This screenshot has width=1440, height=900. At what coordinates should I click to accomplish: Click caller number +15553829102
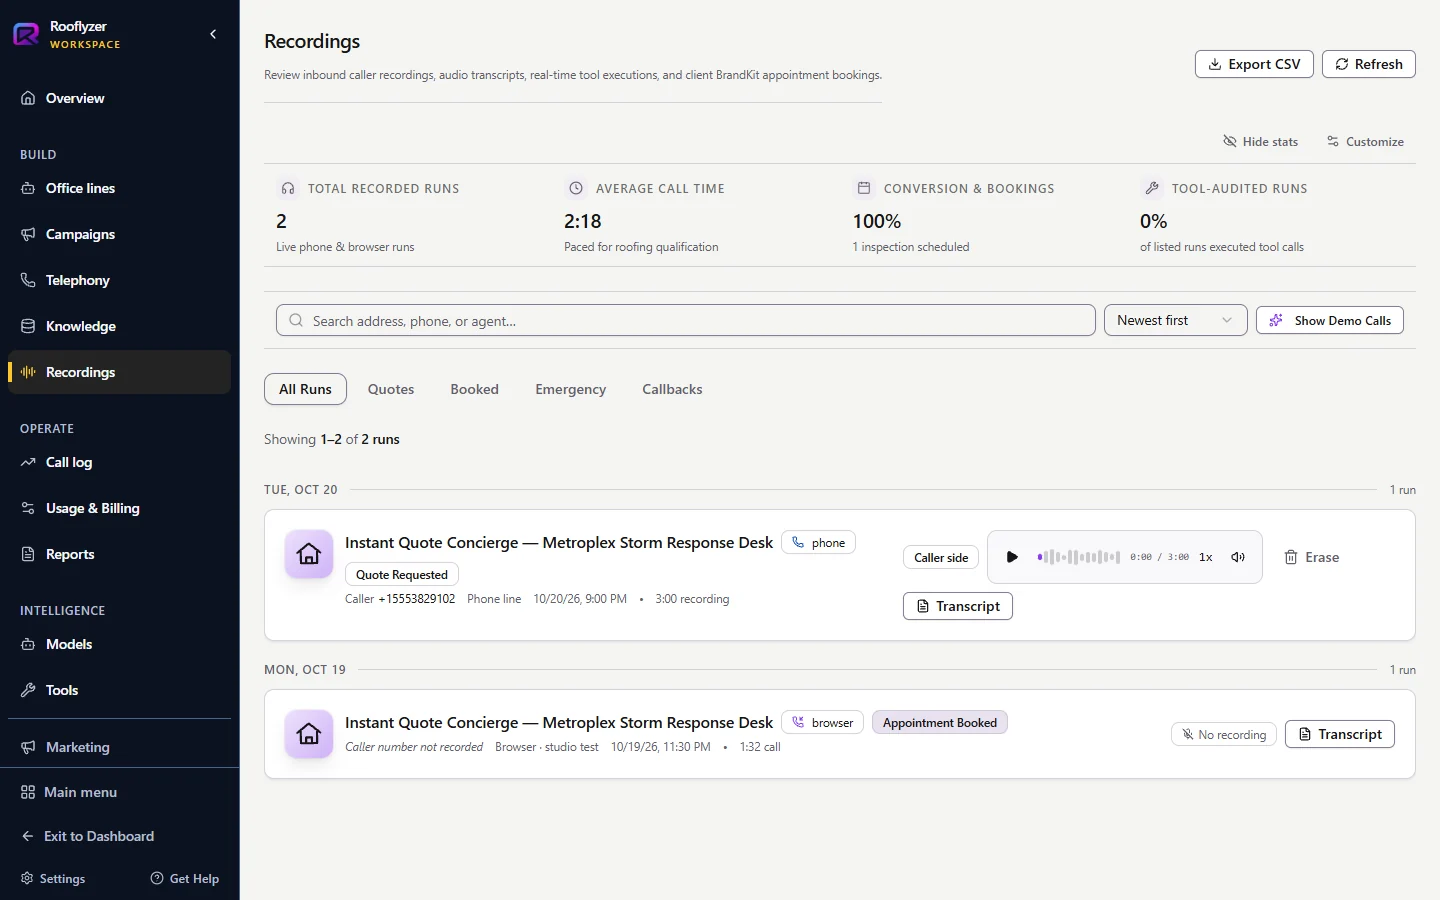(416, 599)
